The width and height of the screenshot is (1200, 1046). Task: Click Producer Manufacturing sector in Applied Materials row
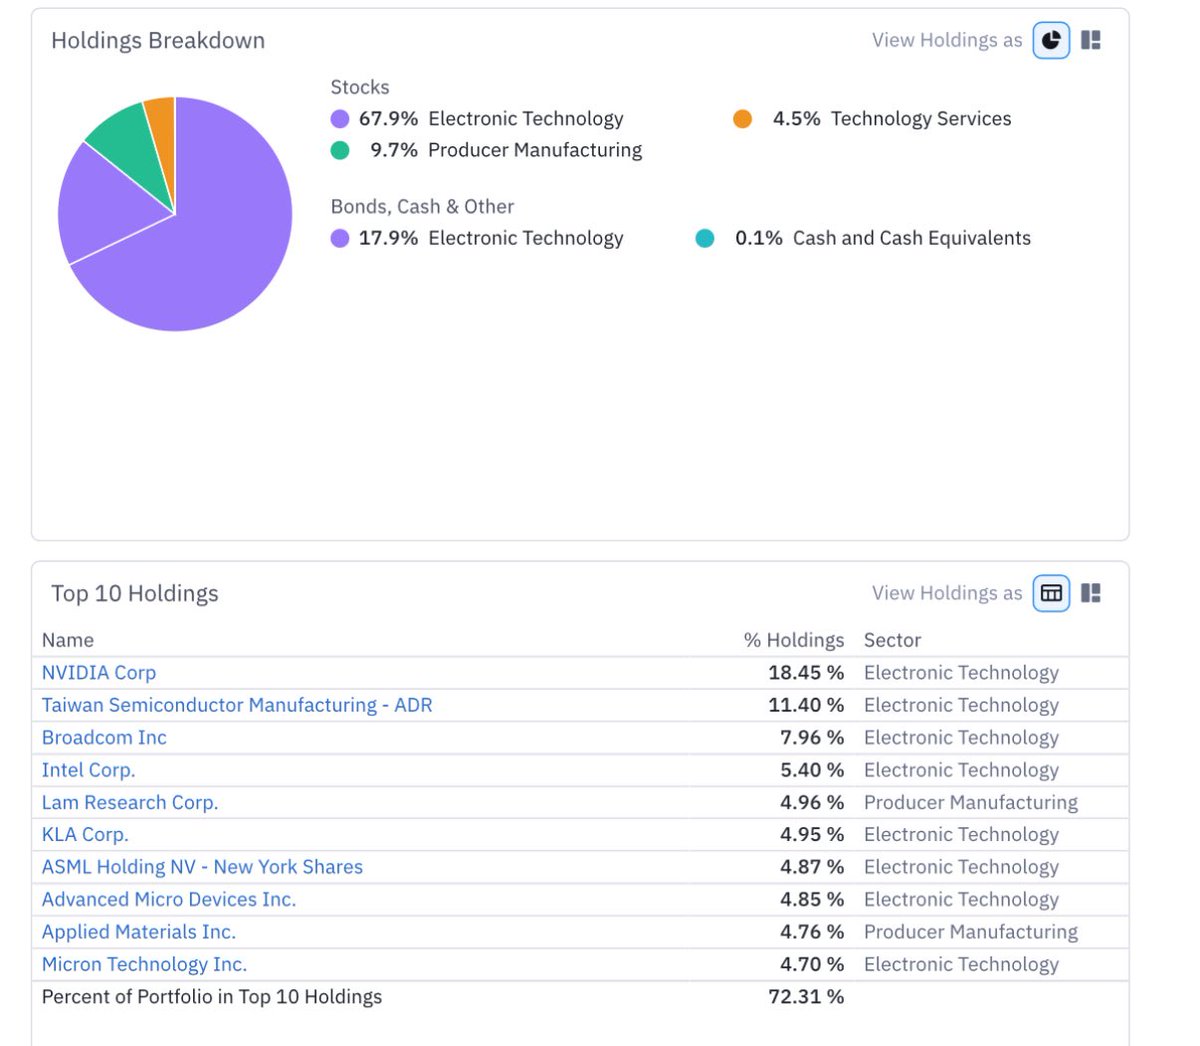(x=971, y=932)
